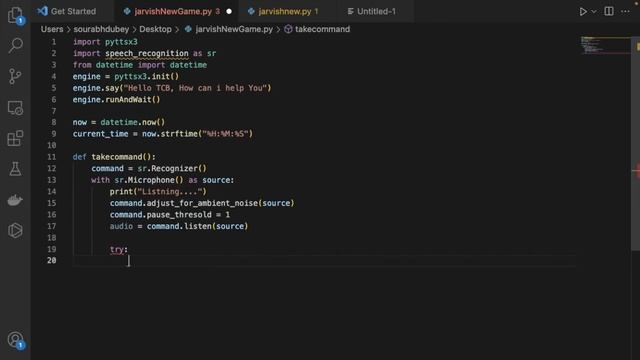Open the Source Control view
Screen dimensions: 640x360
click(15, 76)
